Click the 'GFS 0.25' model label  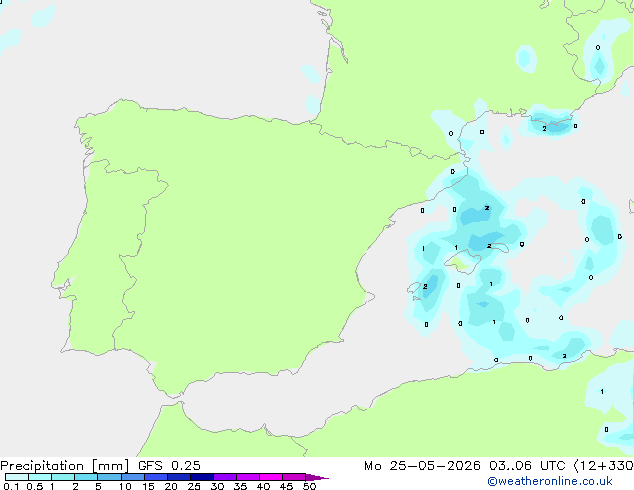tap(169, 466)
